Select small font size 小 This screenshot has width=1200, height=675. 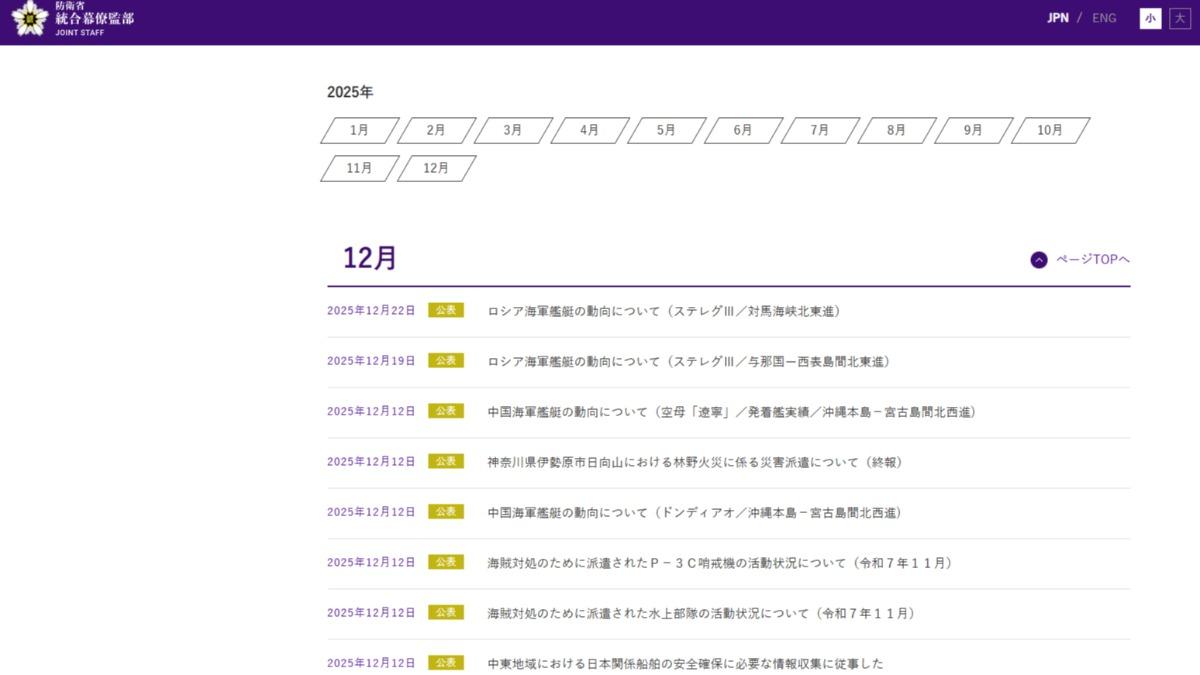1150,18
